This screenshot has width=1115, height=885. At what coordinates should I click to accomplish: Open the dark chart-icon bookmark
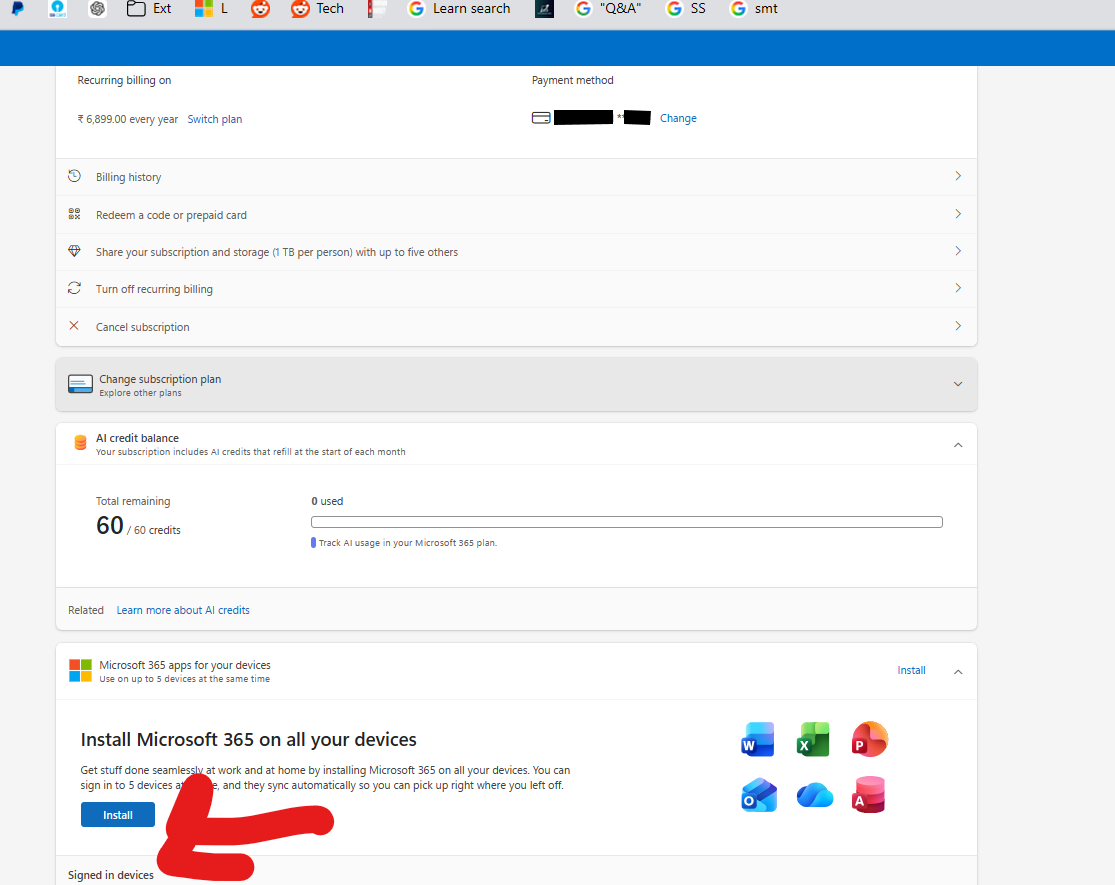pos(544,9)
